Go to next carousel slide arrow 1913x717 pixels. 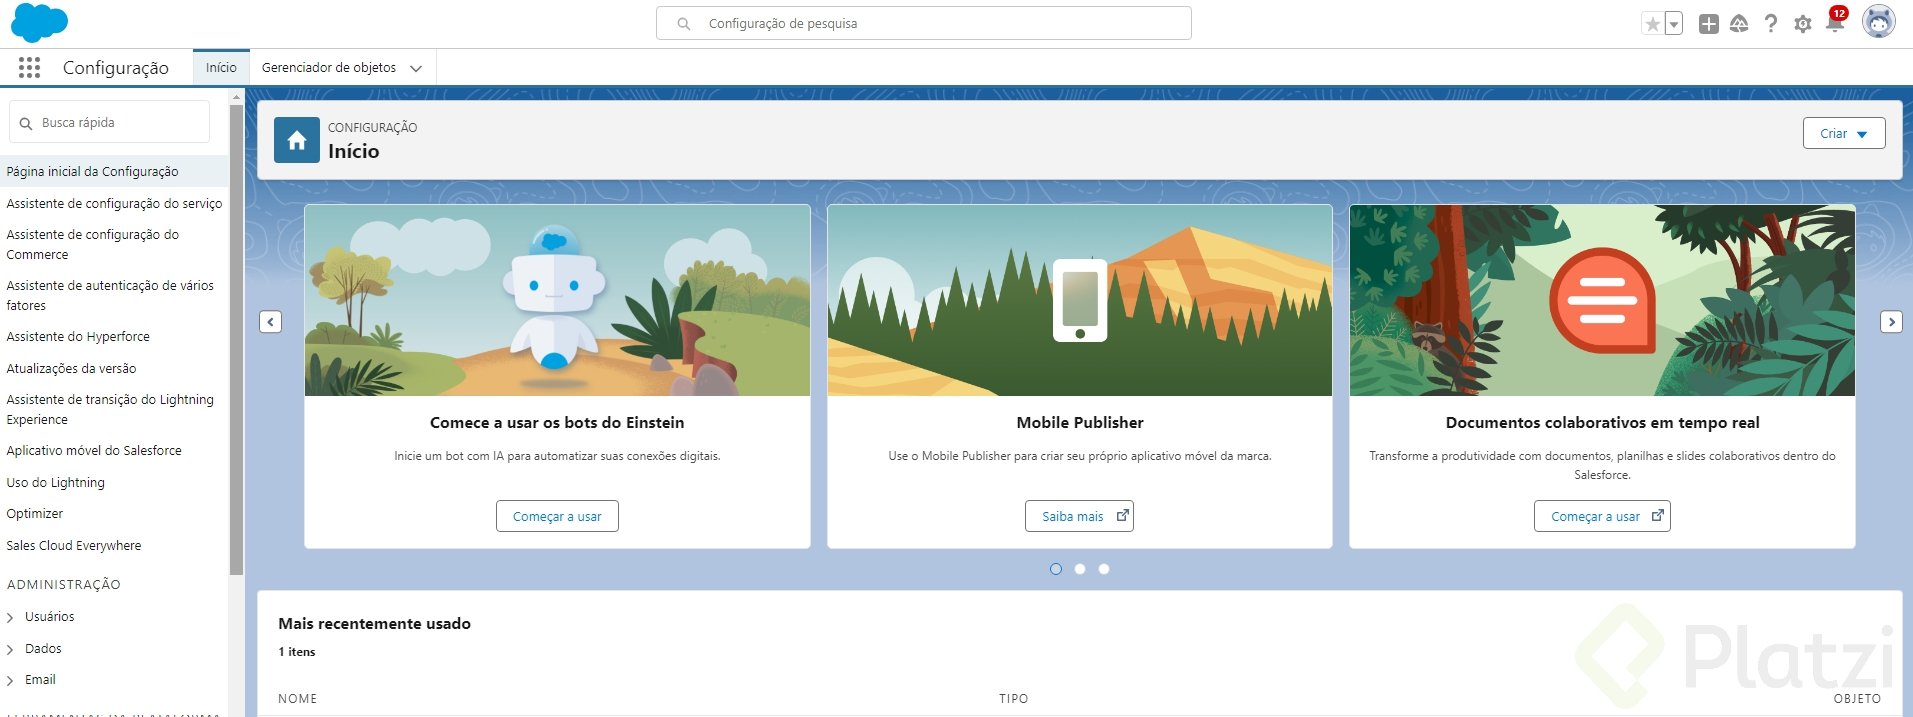coord(1891,322)
